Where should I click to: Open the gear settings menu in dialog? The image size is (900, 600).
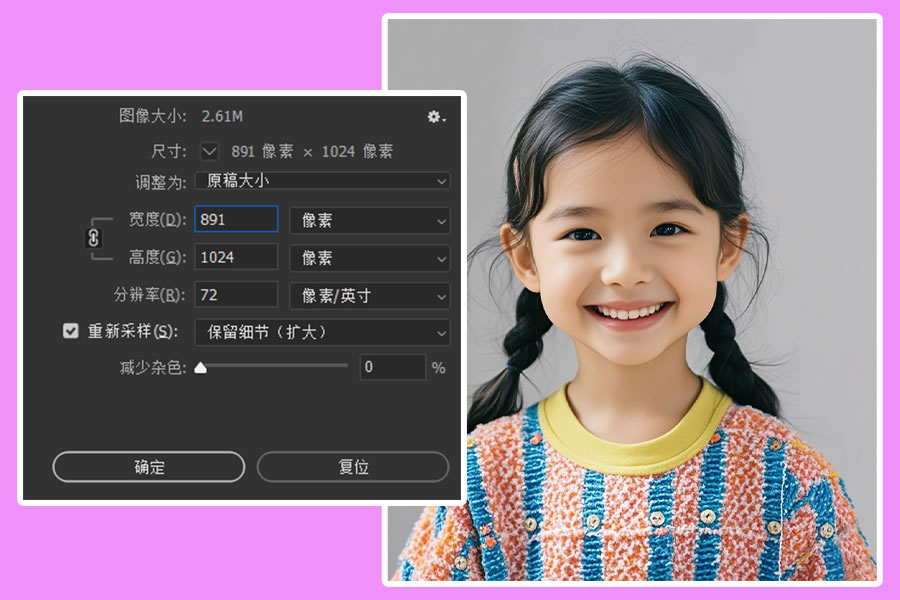[435, 117]
